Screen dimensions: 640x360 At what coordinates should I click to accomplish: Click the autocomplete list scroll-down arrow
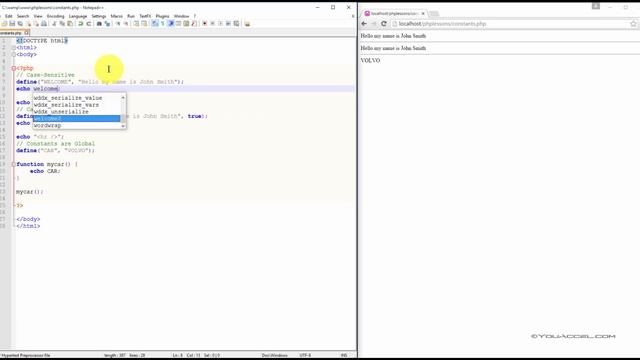pos(123,126)
